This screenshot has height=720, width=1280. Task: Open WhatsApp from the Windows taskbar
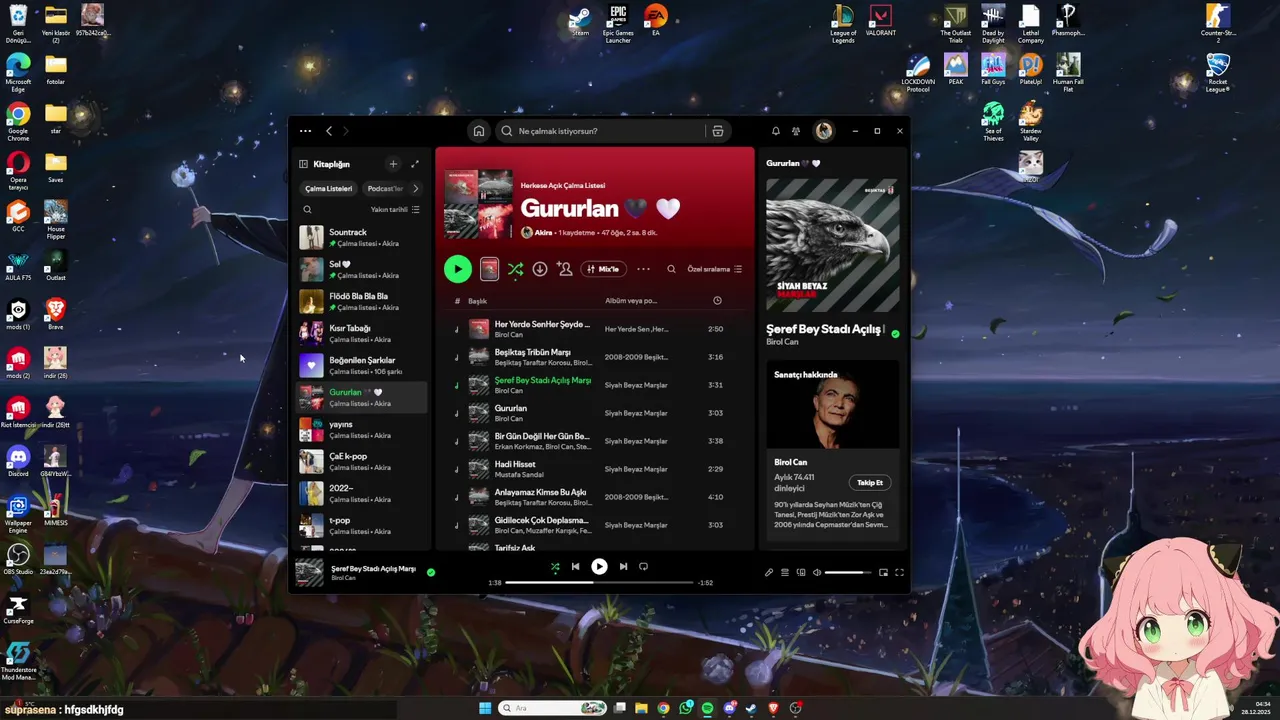tap(685, 708)
